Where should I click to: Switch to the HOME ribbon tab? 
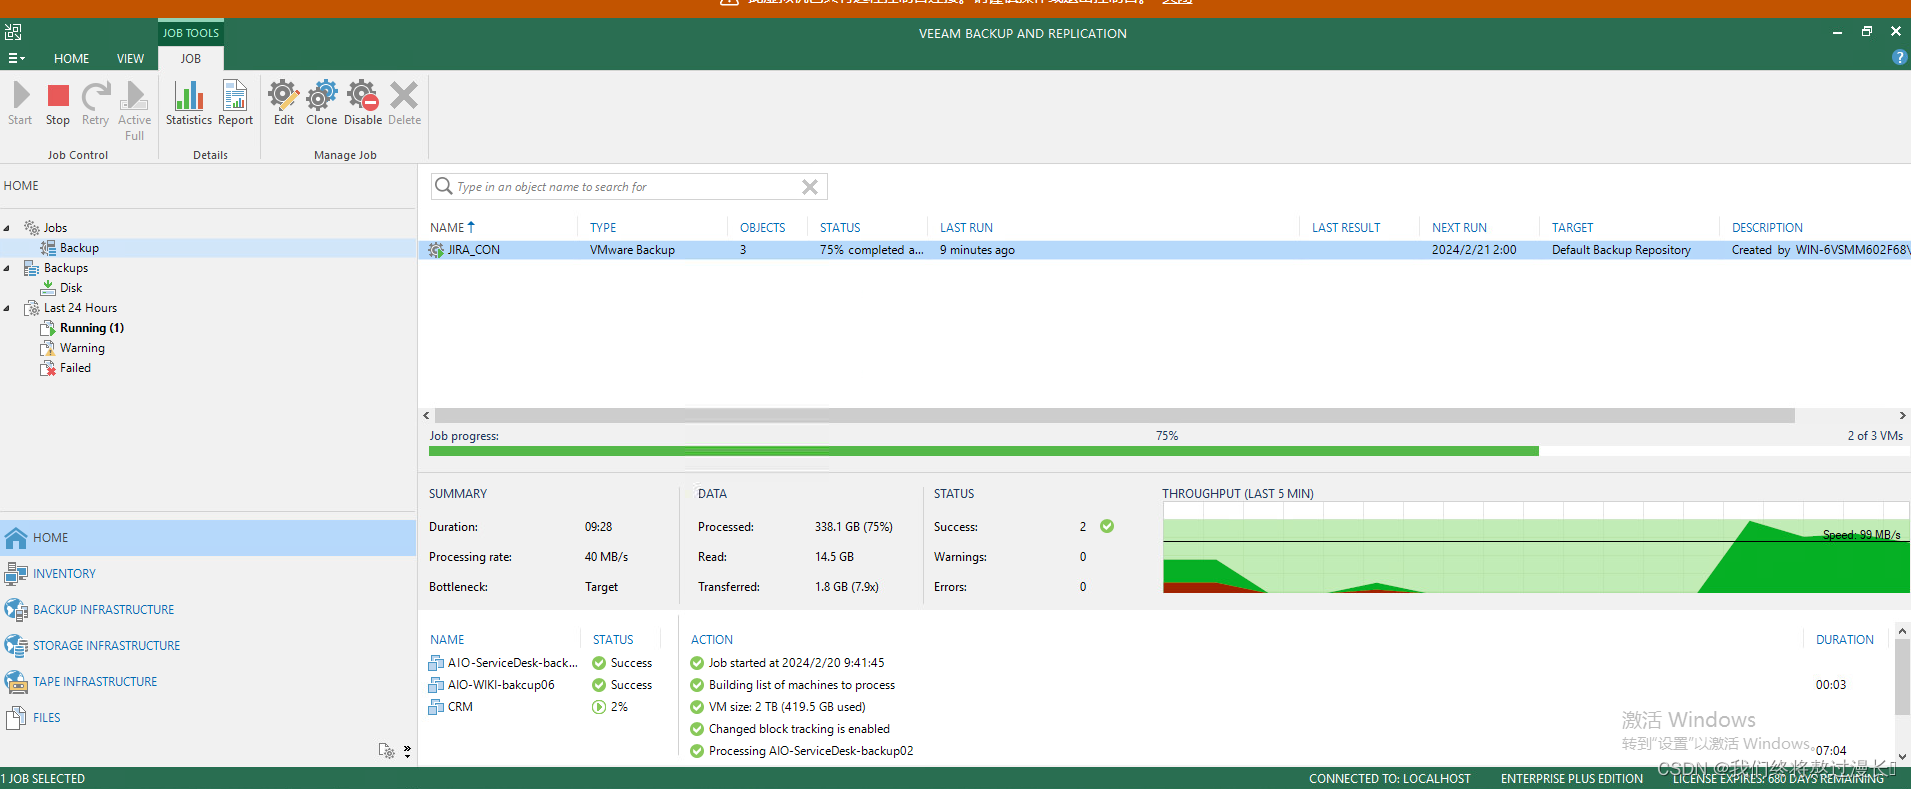[71, 59]
